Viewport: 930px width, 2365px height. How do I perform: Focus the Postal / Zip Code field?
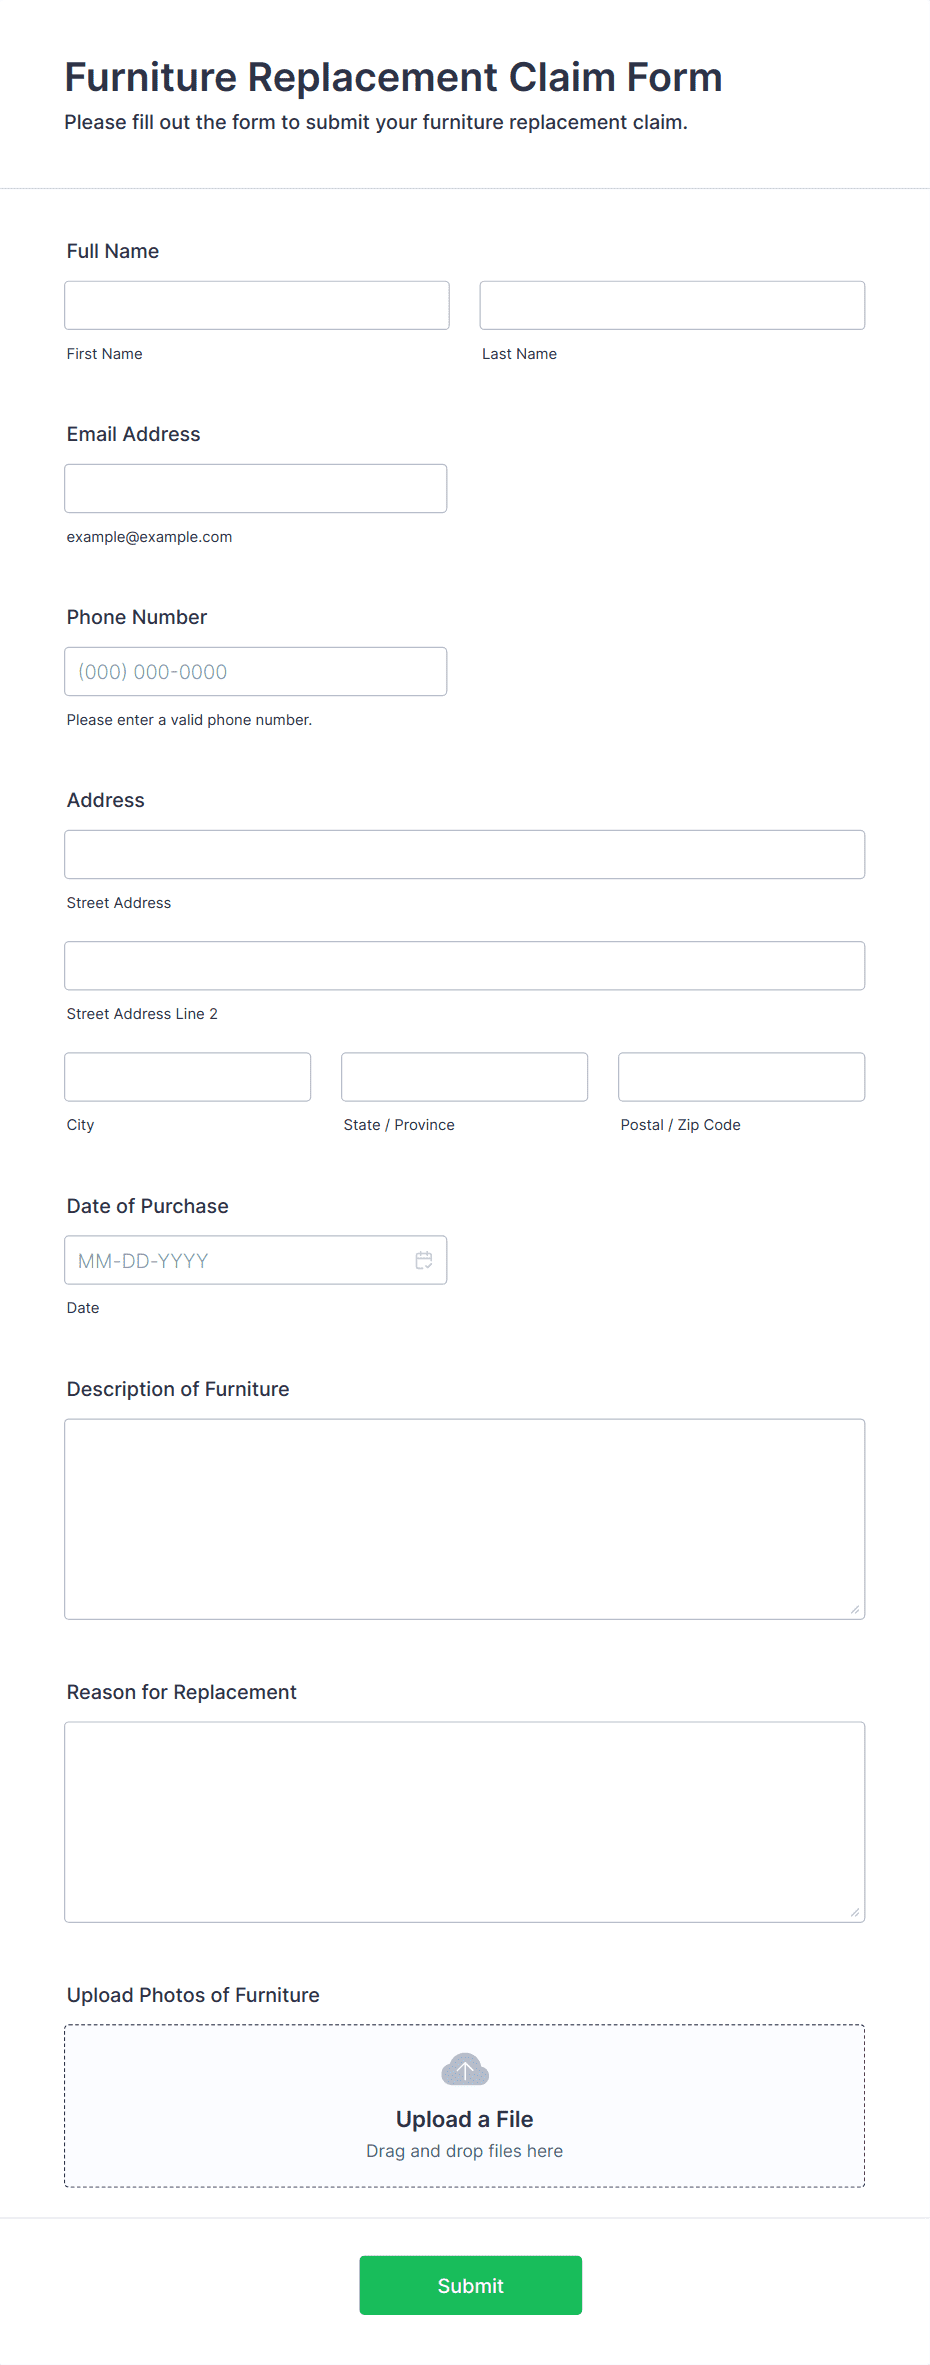pyautogui.click(x=742, y=1076)
